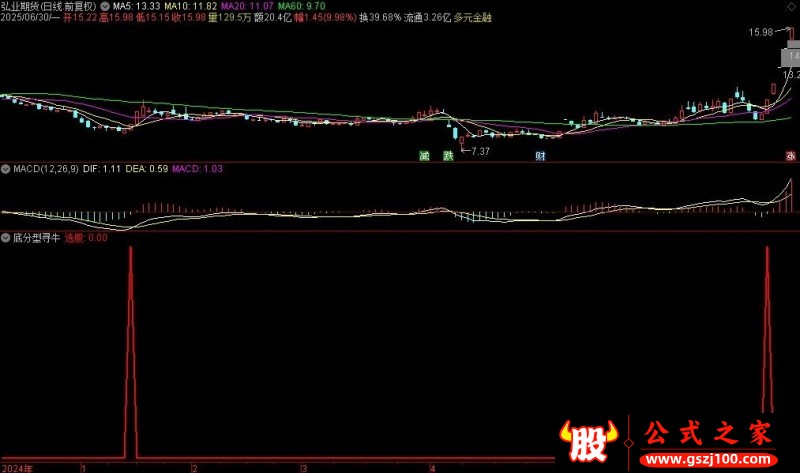Click the 2024年 time axis label

tap(17, 468)
